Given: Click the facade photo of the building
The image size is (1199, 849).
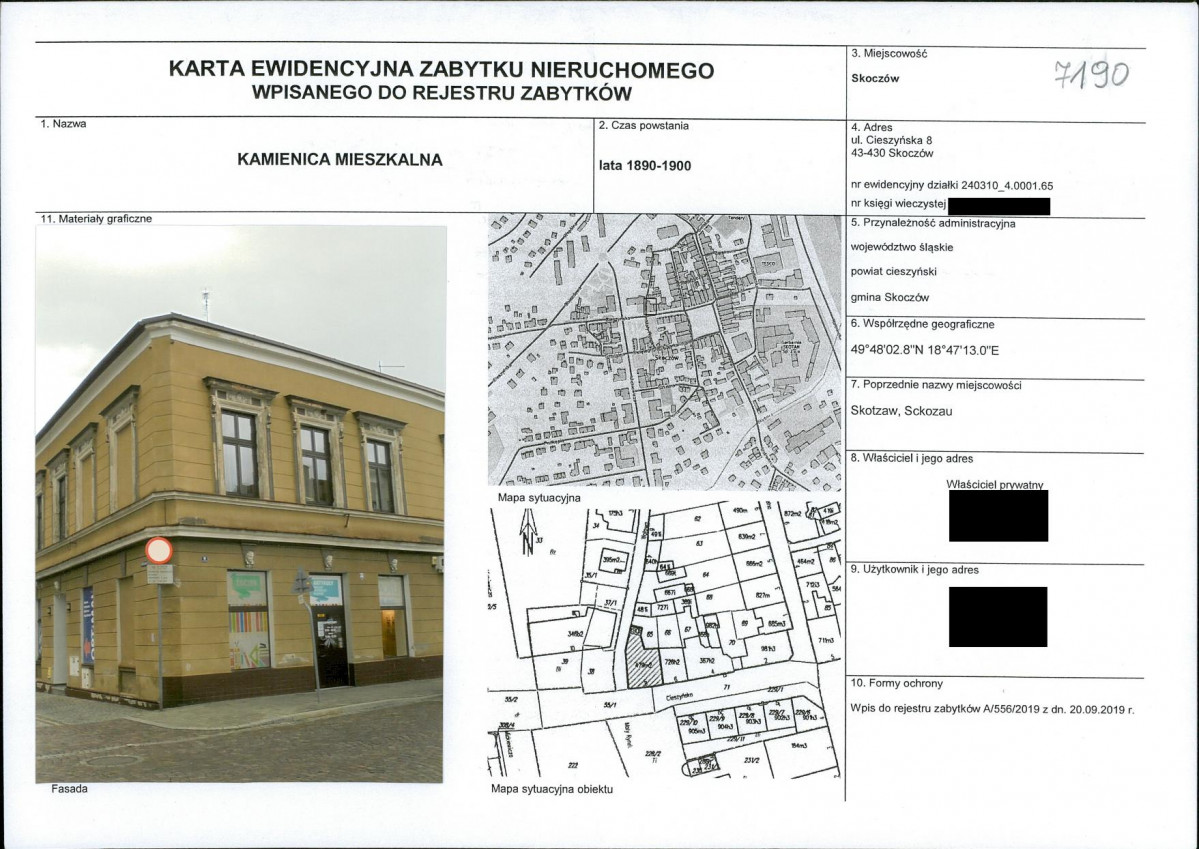Looking at the screenshot, I should [240, 503].
